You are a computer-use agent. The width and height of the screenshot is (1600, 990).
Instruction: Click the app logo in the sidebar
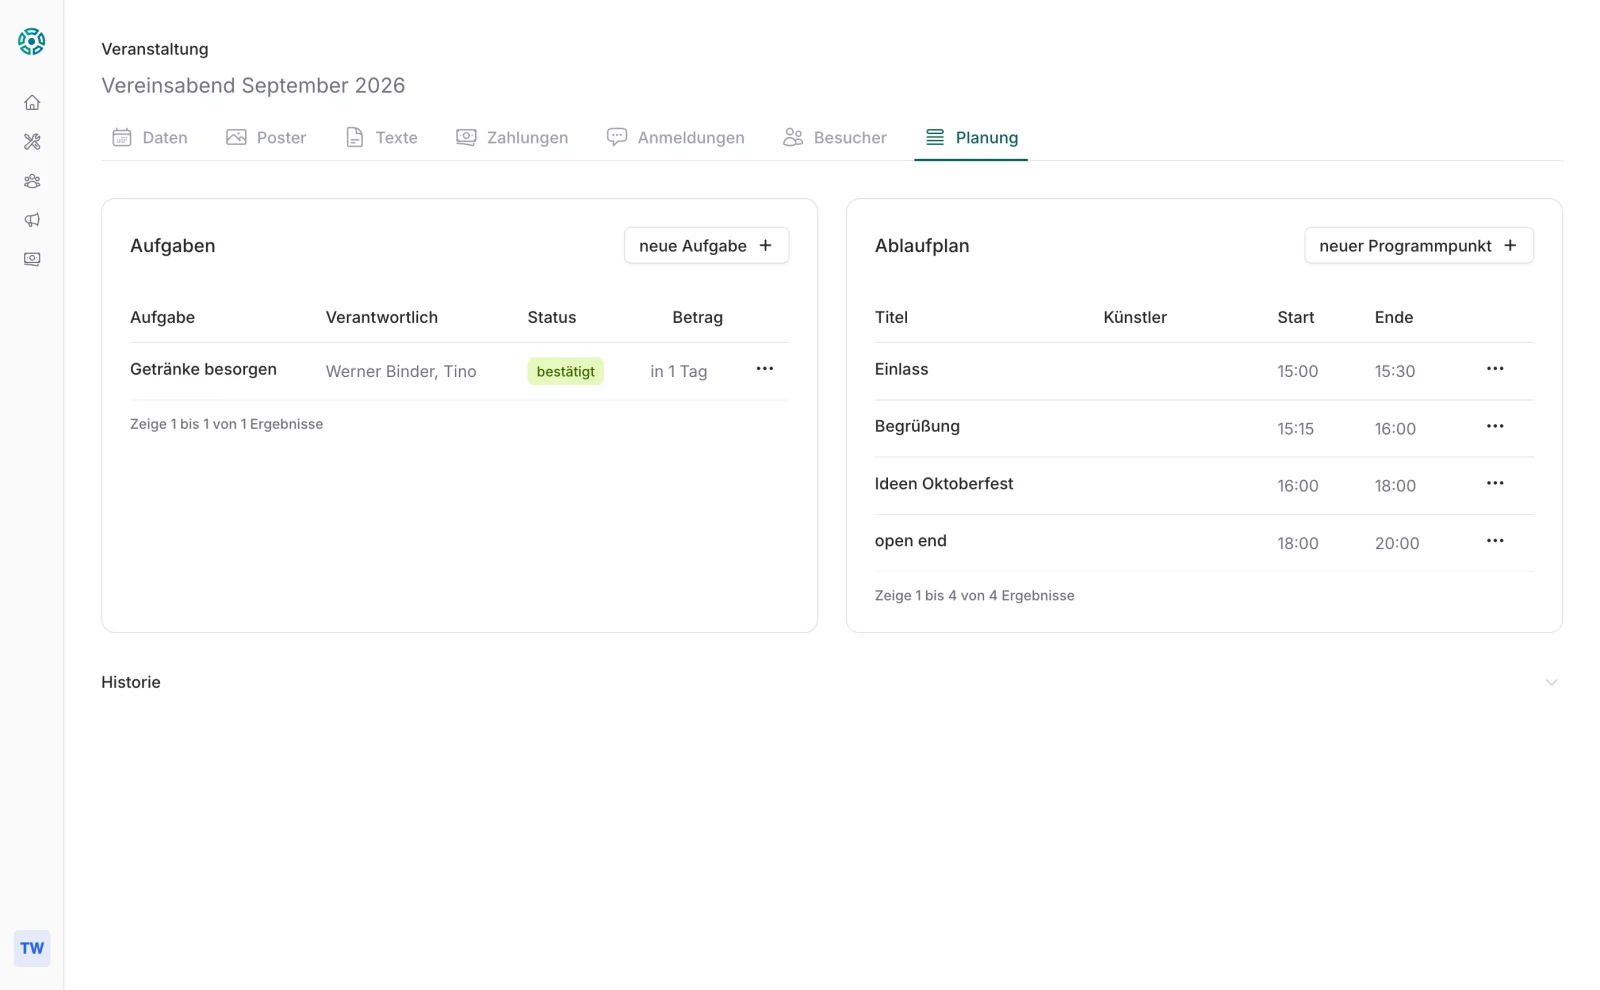pyautogui.click(x=32, y=41)
